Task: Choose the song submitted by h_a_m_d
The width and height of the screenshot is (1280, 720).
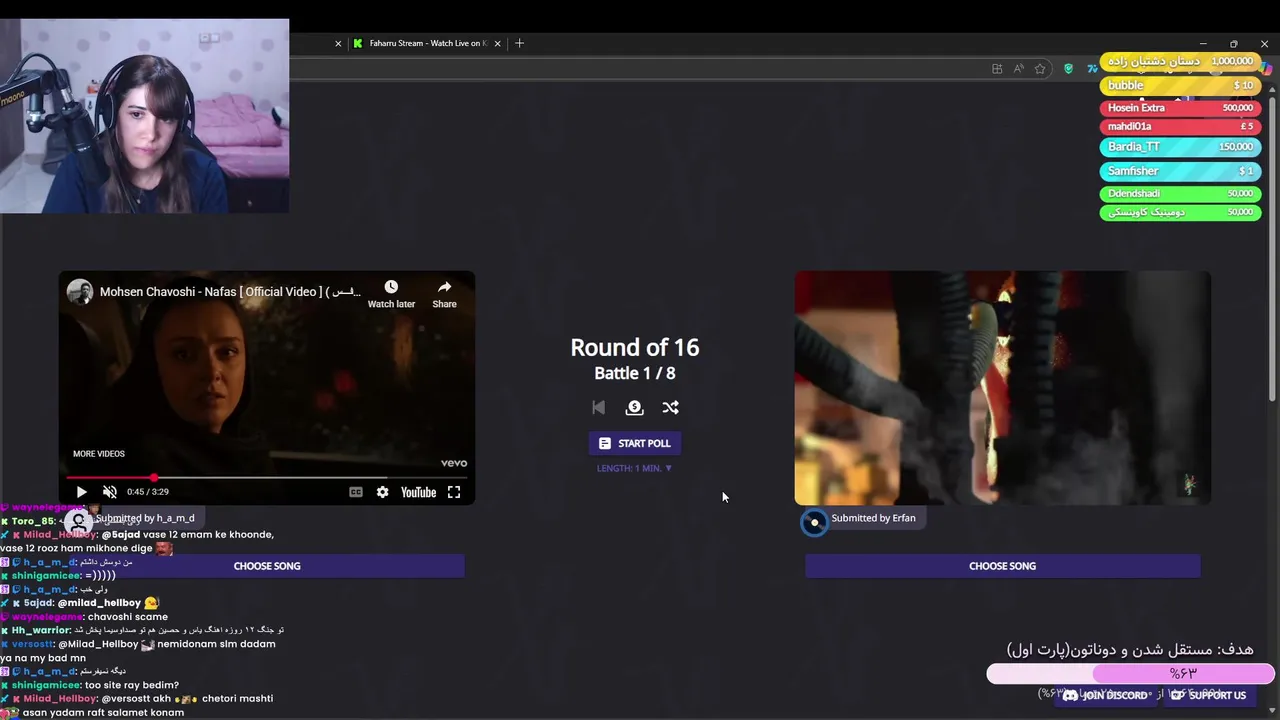Action: click(267, 566)
